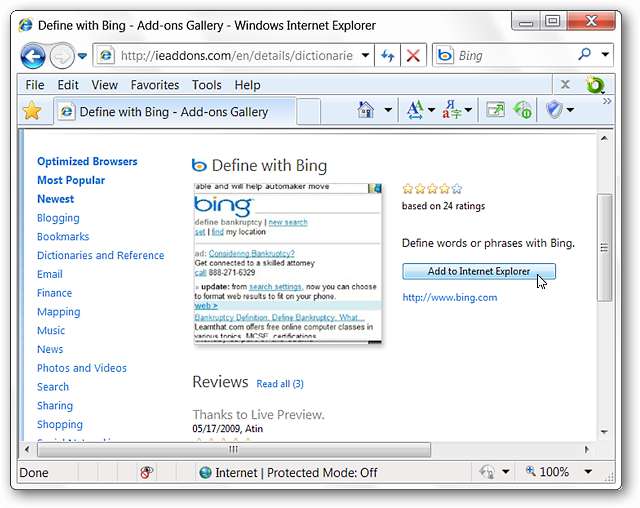Open the Favorites menu
The width and height of the screenshot is (640, 508).
[x=154, y=85]
